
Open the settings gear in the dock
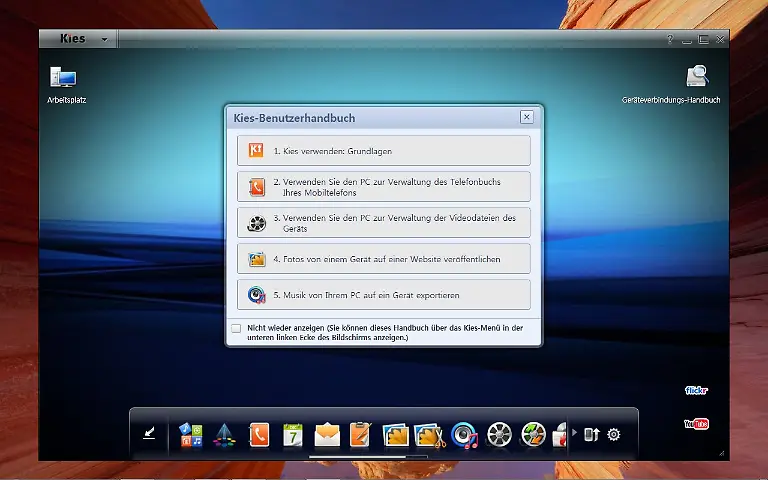tap(614, 434)
